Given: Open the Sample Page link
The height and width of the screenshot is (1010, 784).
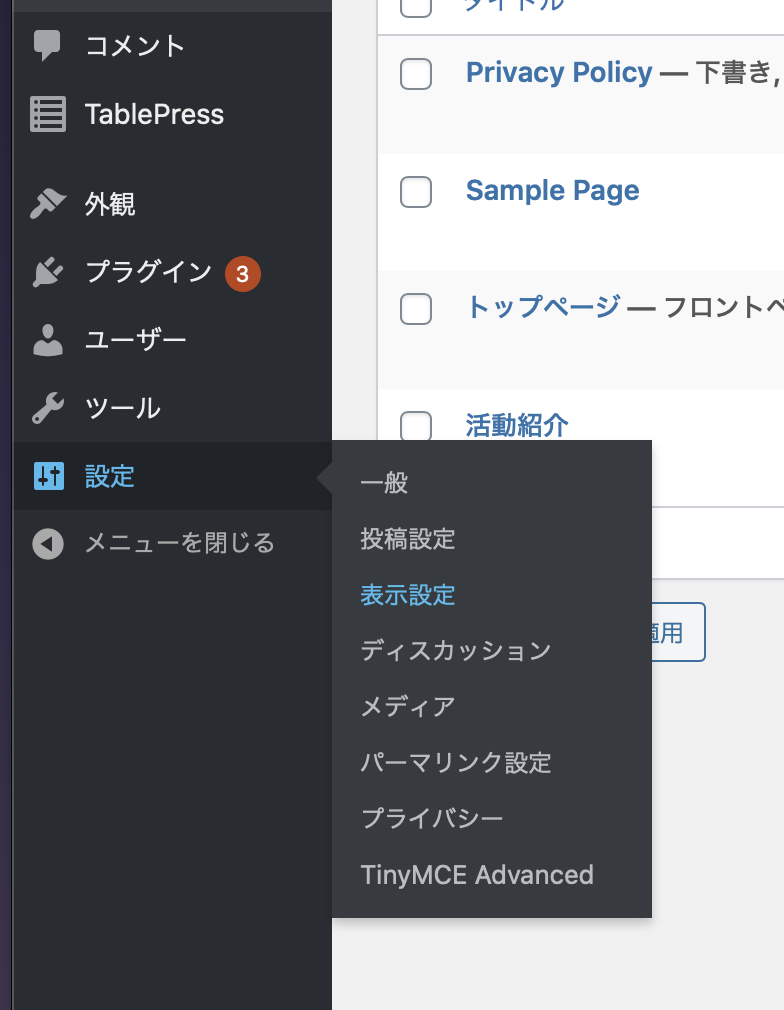Looking at the screenshot, I should pos(553,191).
